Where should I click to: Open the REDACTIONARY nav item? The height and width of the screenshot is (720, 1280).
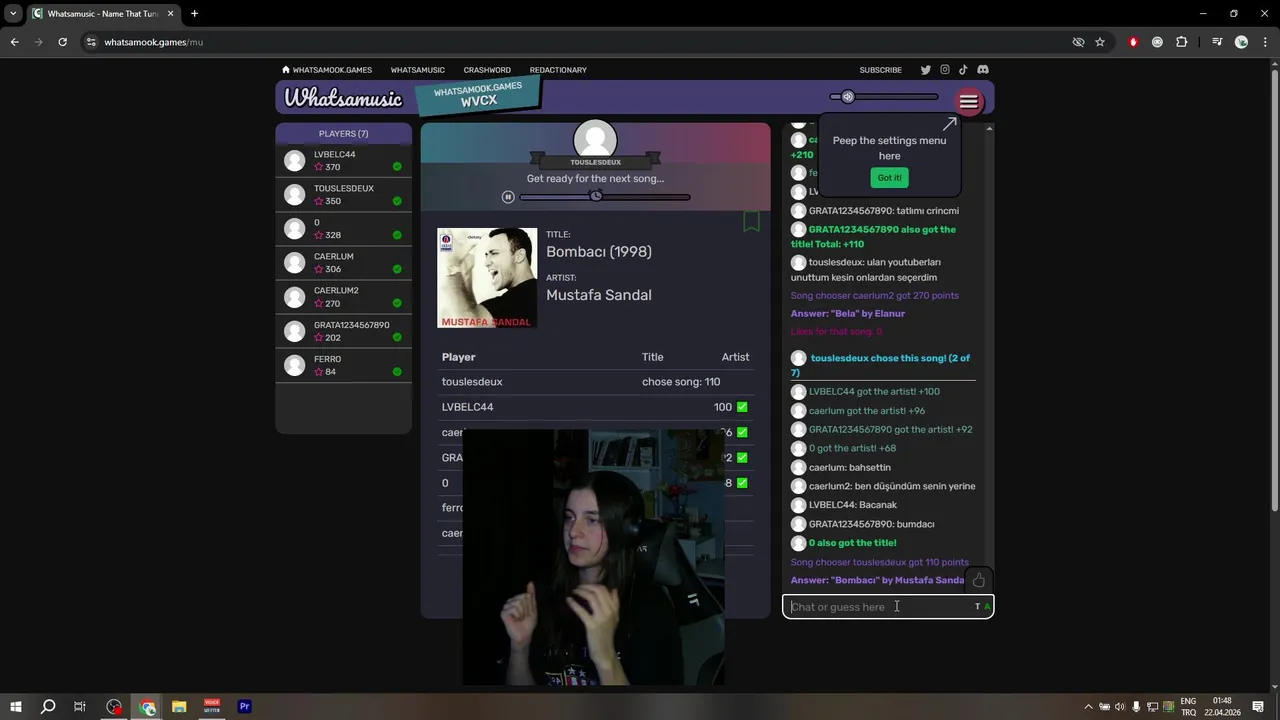pos(558,70)
